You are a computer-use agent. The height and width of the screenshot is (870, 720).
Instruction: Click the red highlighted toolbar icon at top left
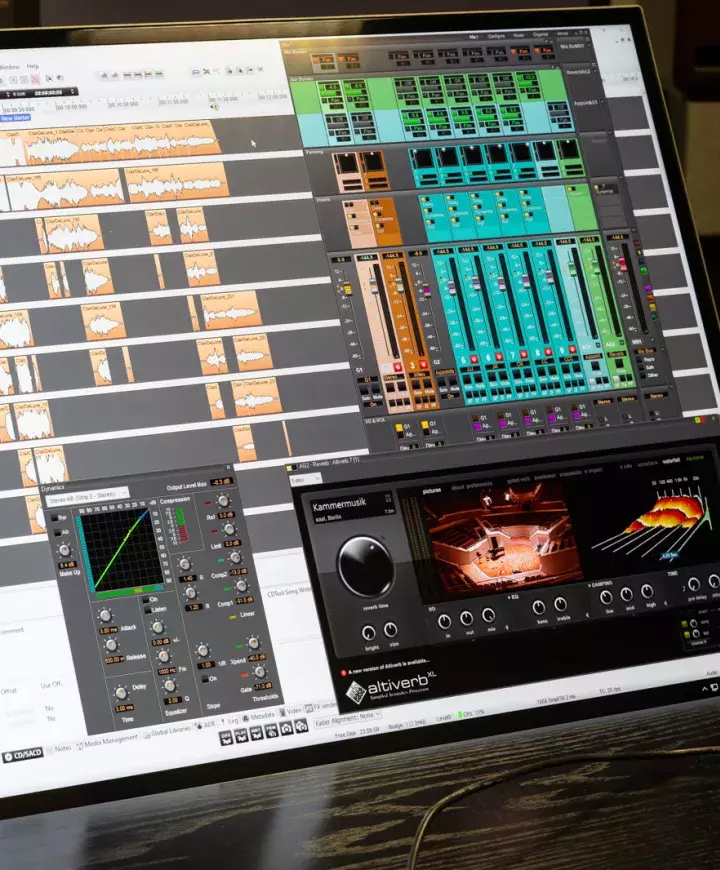(x=36, y=80)
